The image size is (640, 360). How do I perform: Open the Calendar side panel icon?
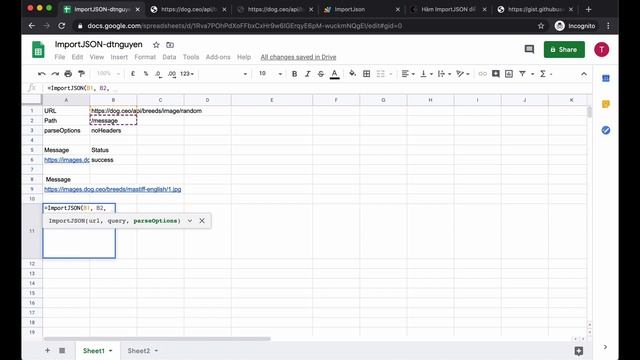pyautogui.click(x=606, y=78)
